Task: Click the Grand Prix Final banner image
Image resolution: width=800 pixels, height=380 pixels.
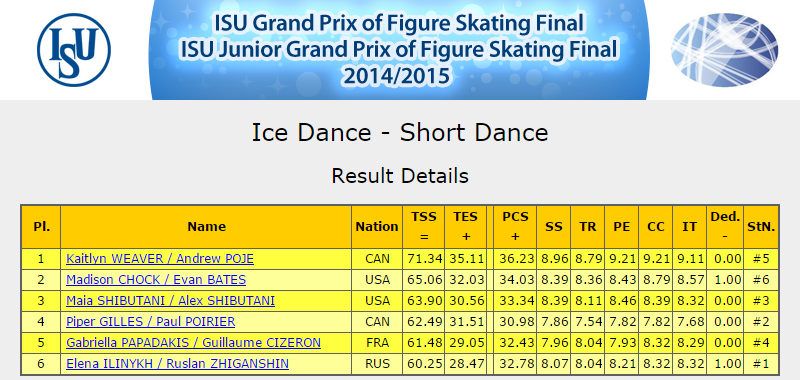Action: 399,50
